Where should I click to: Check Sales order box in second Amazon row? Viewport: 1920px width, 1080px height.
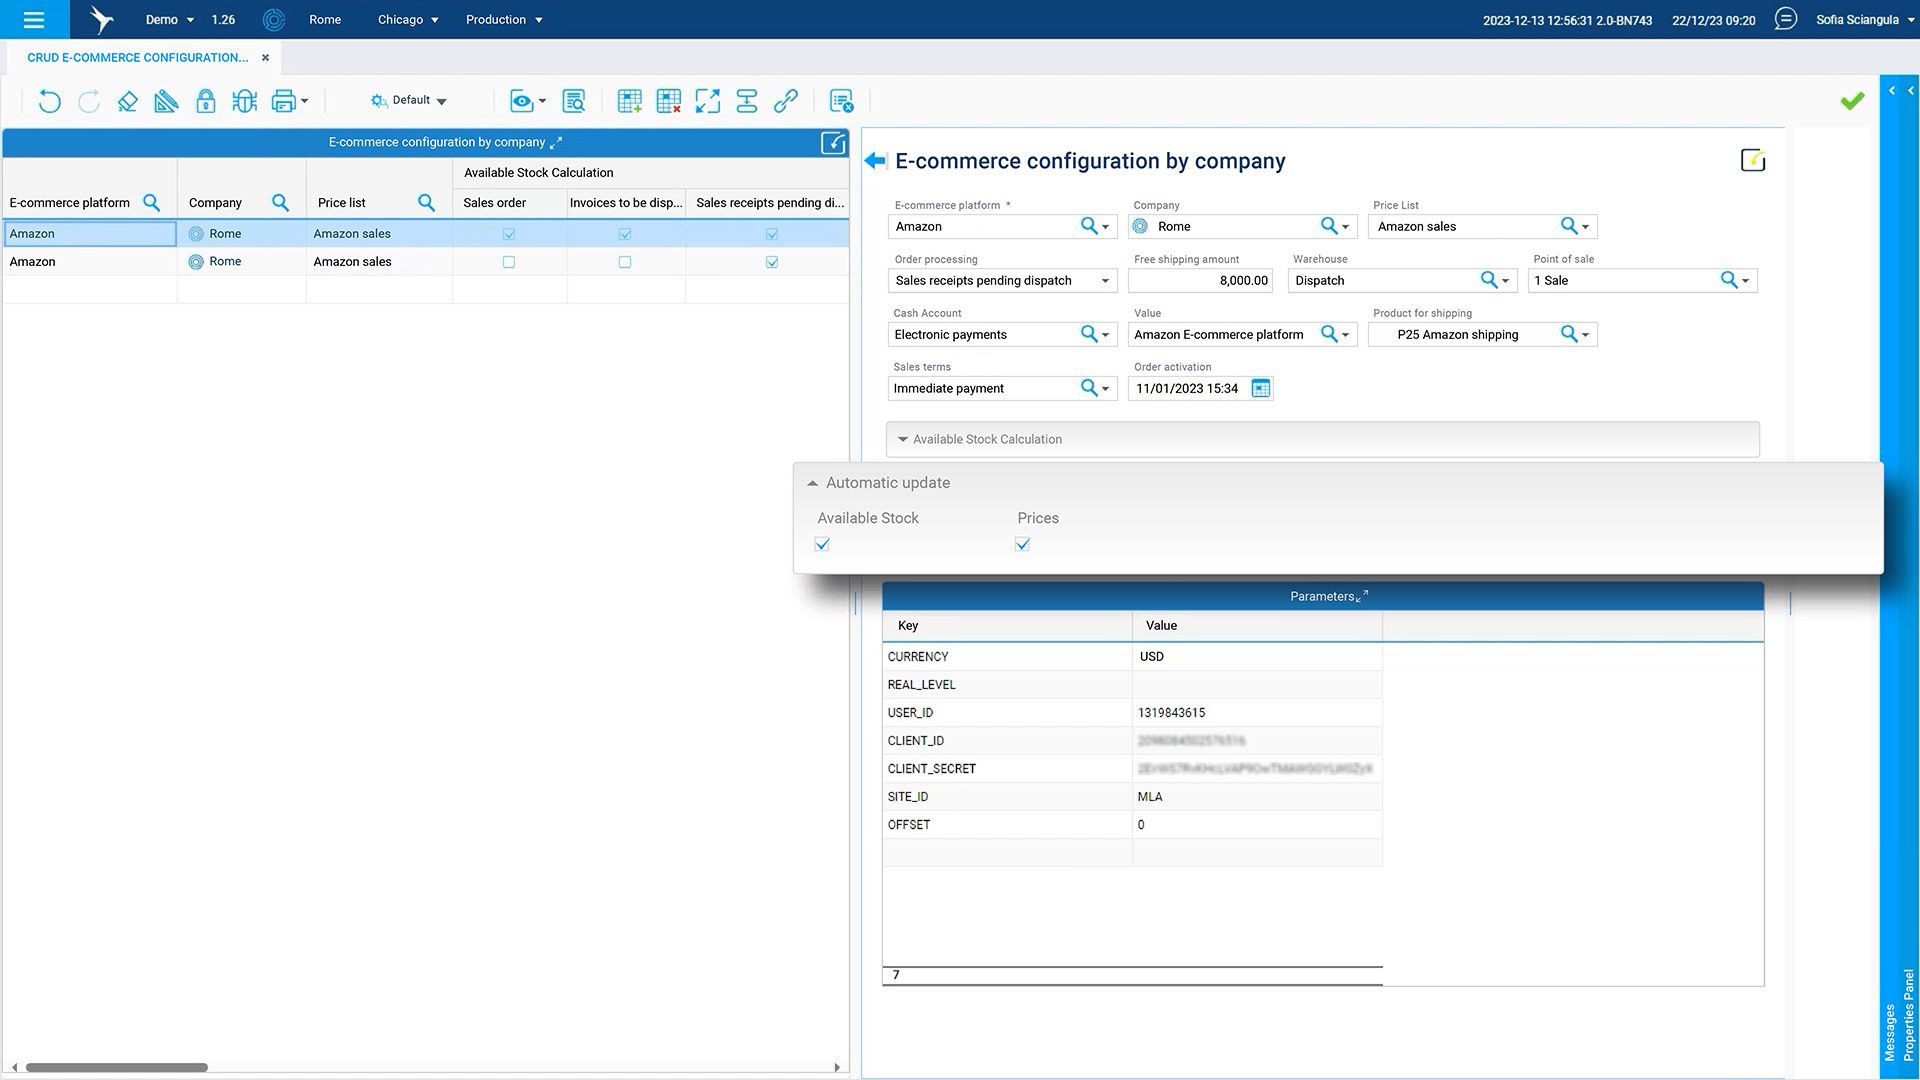(x=509, y=262)
